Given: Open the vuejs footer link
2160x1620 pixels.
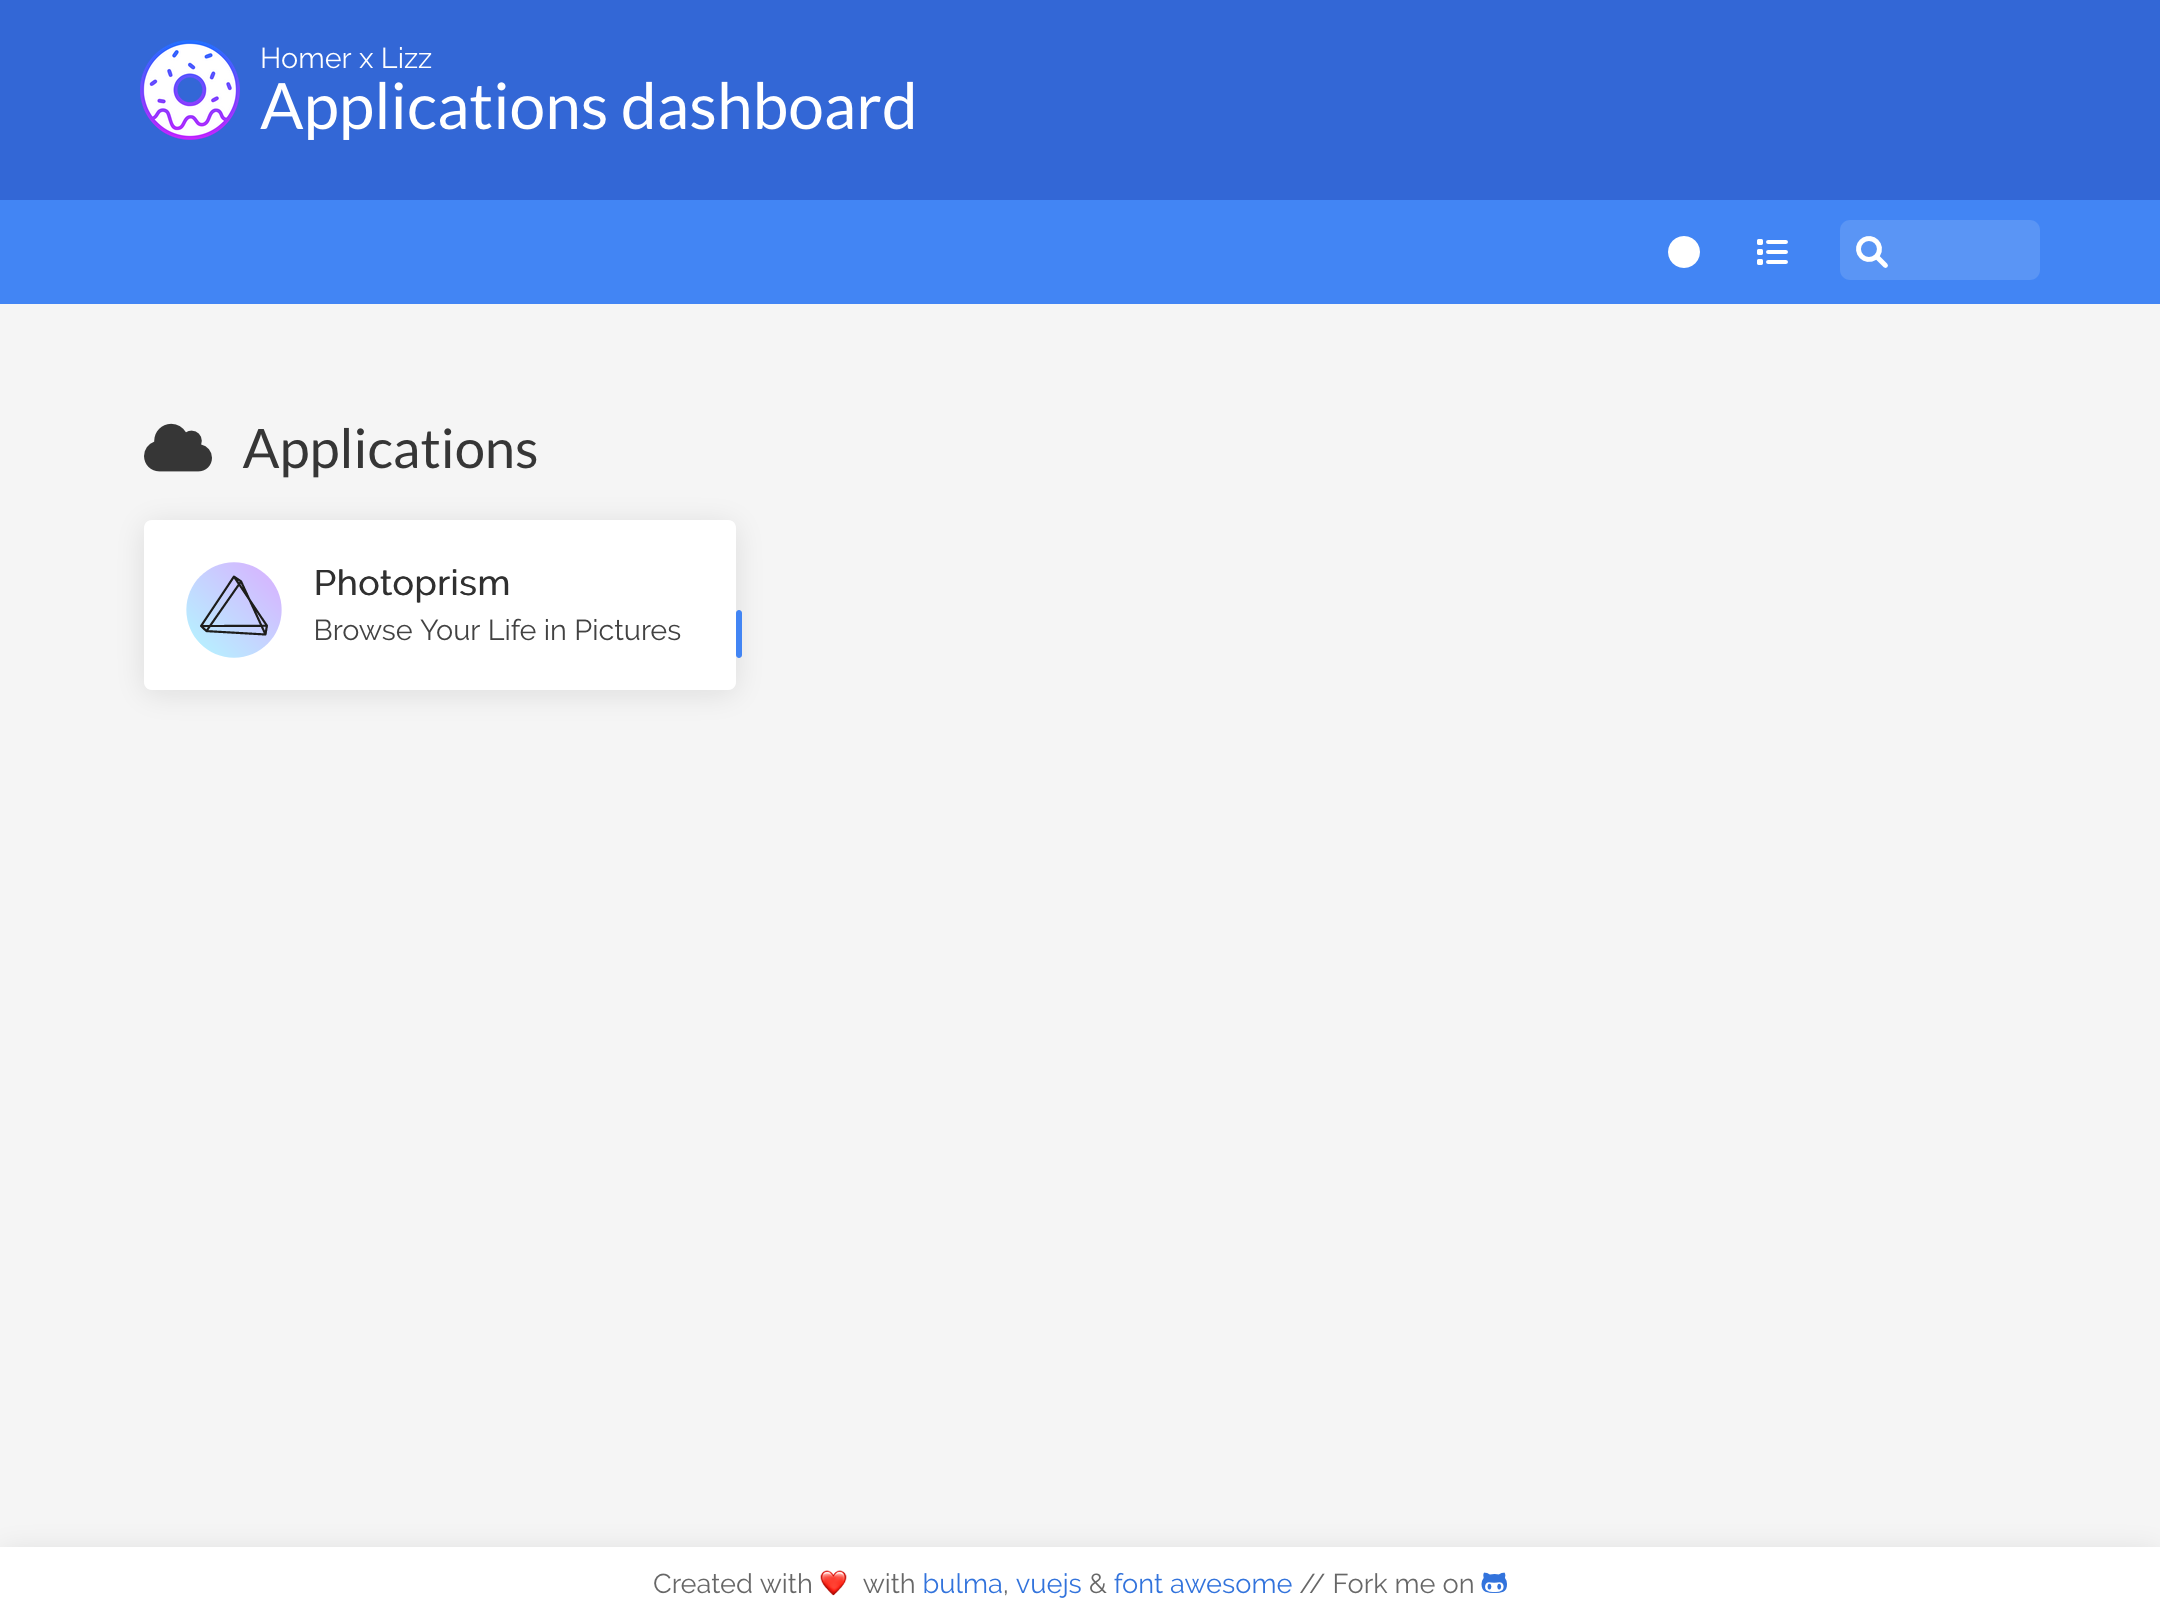Looking at the screenshot, I should [x=1048, y=1584].
